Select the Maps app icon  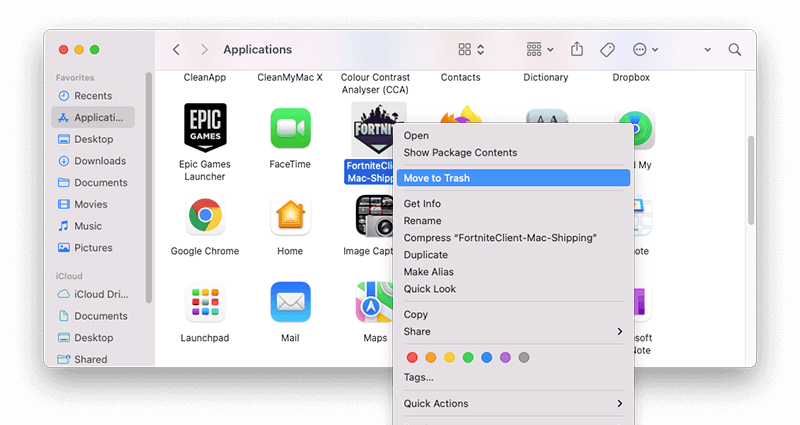(x=374, y=302)
